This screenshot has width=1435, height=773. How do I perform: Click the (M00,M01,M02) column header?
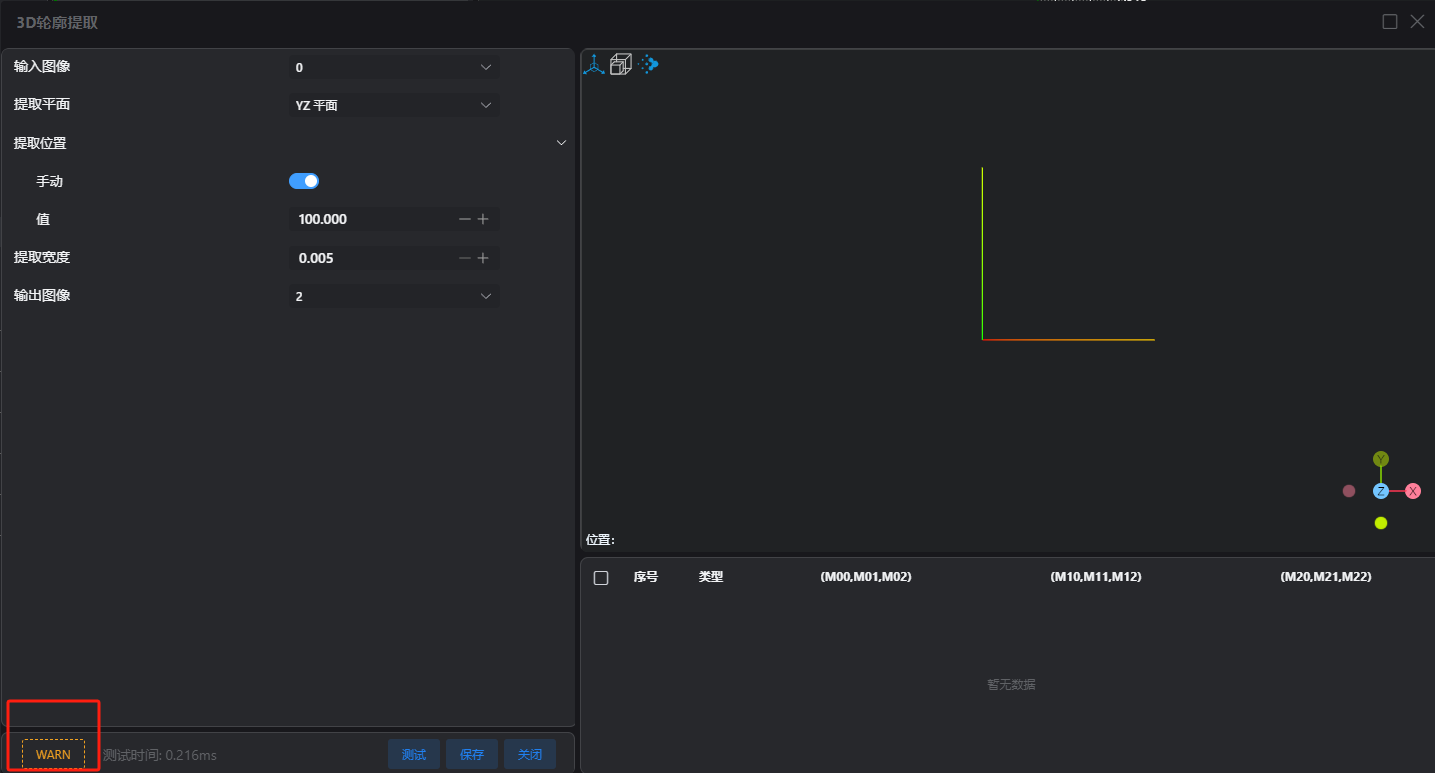[866, 577]
